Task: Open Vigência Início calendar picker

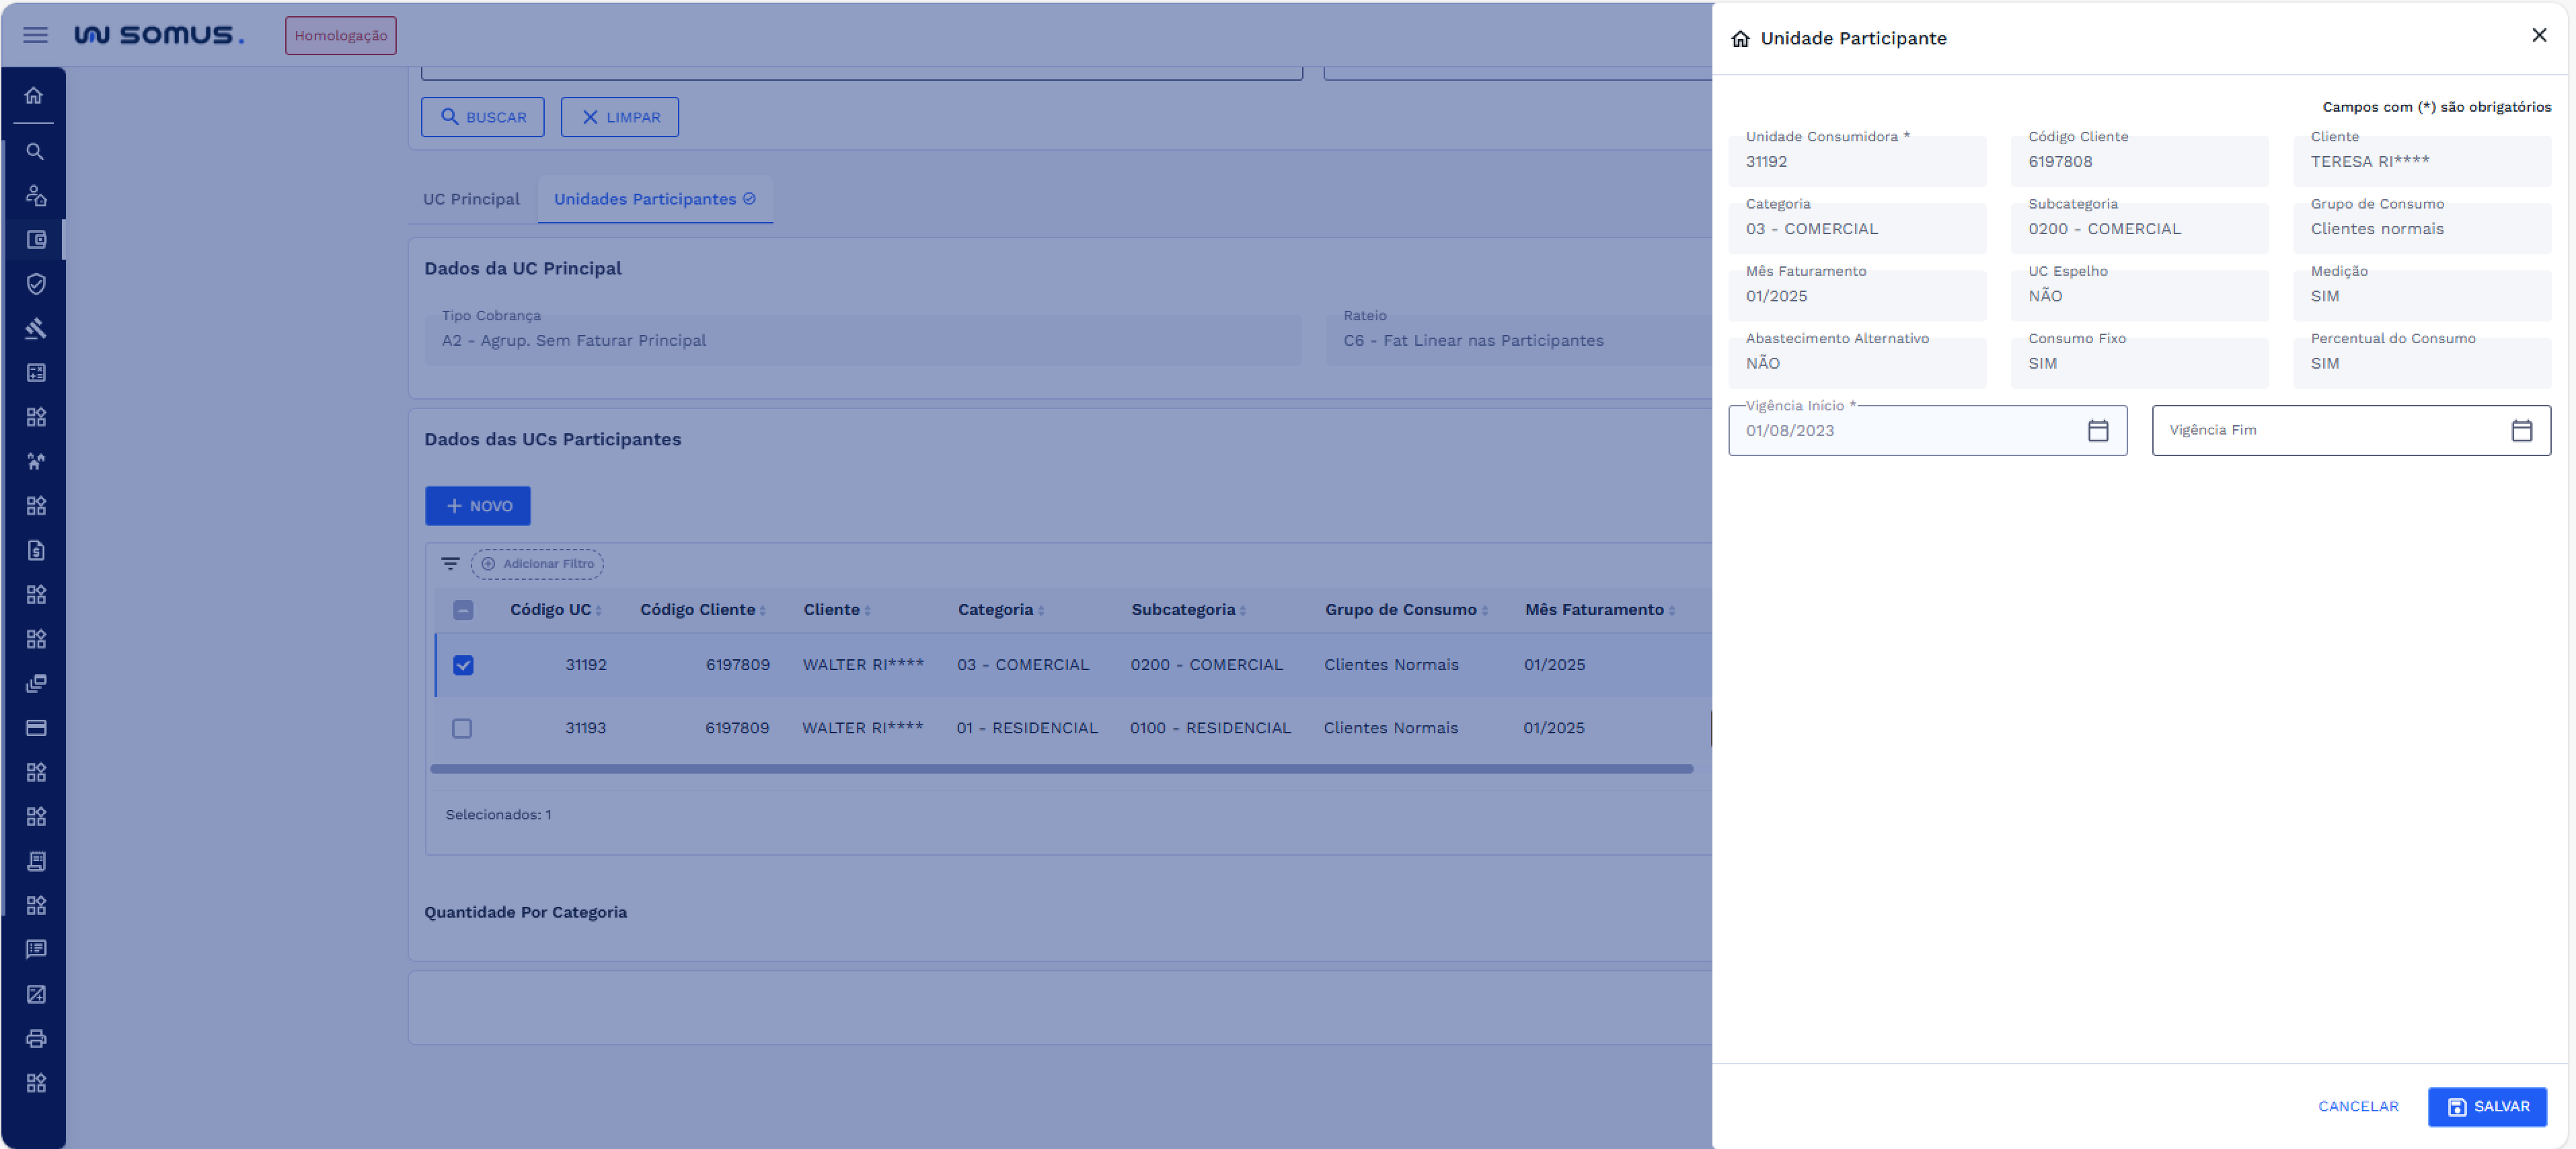Action: [x=2098, y=431]
